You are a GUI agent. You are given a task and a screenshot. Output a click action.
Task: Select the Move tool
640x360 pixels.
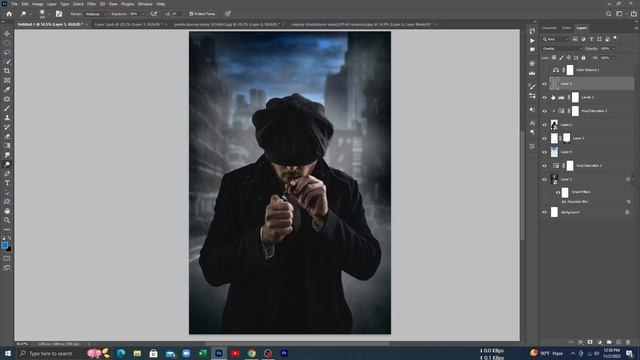[7, 33]
